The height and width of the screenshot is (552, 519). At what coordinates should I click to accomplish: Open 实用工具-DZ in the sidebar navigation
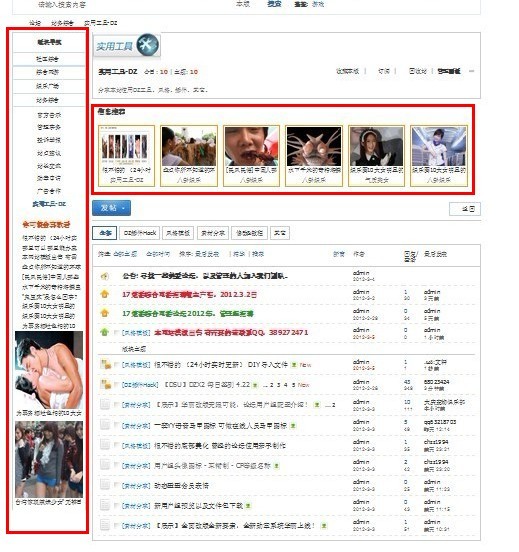(49, 204)
